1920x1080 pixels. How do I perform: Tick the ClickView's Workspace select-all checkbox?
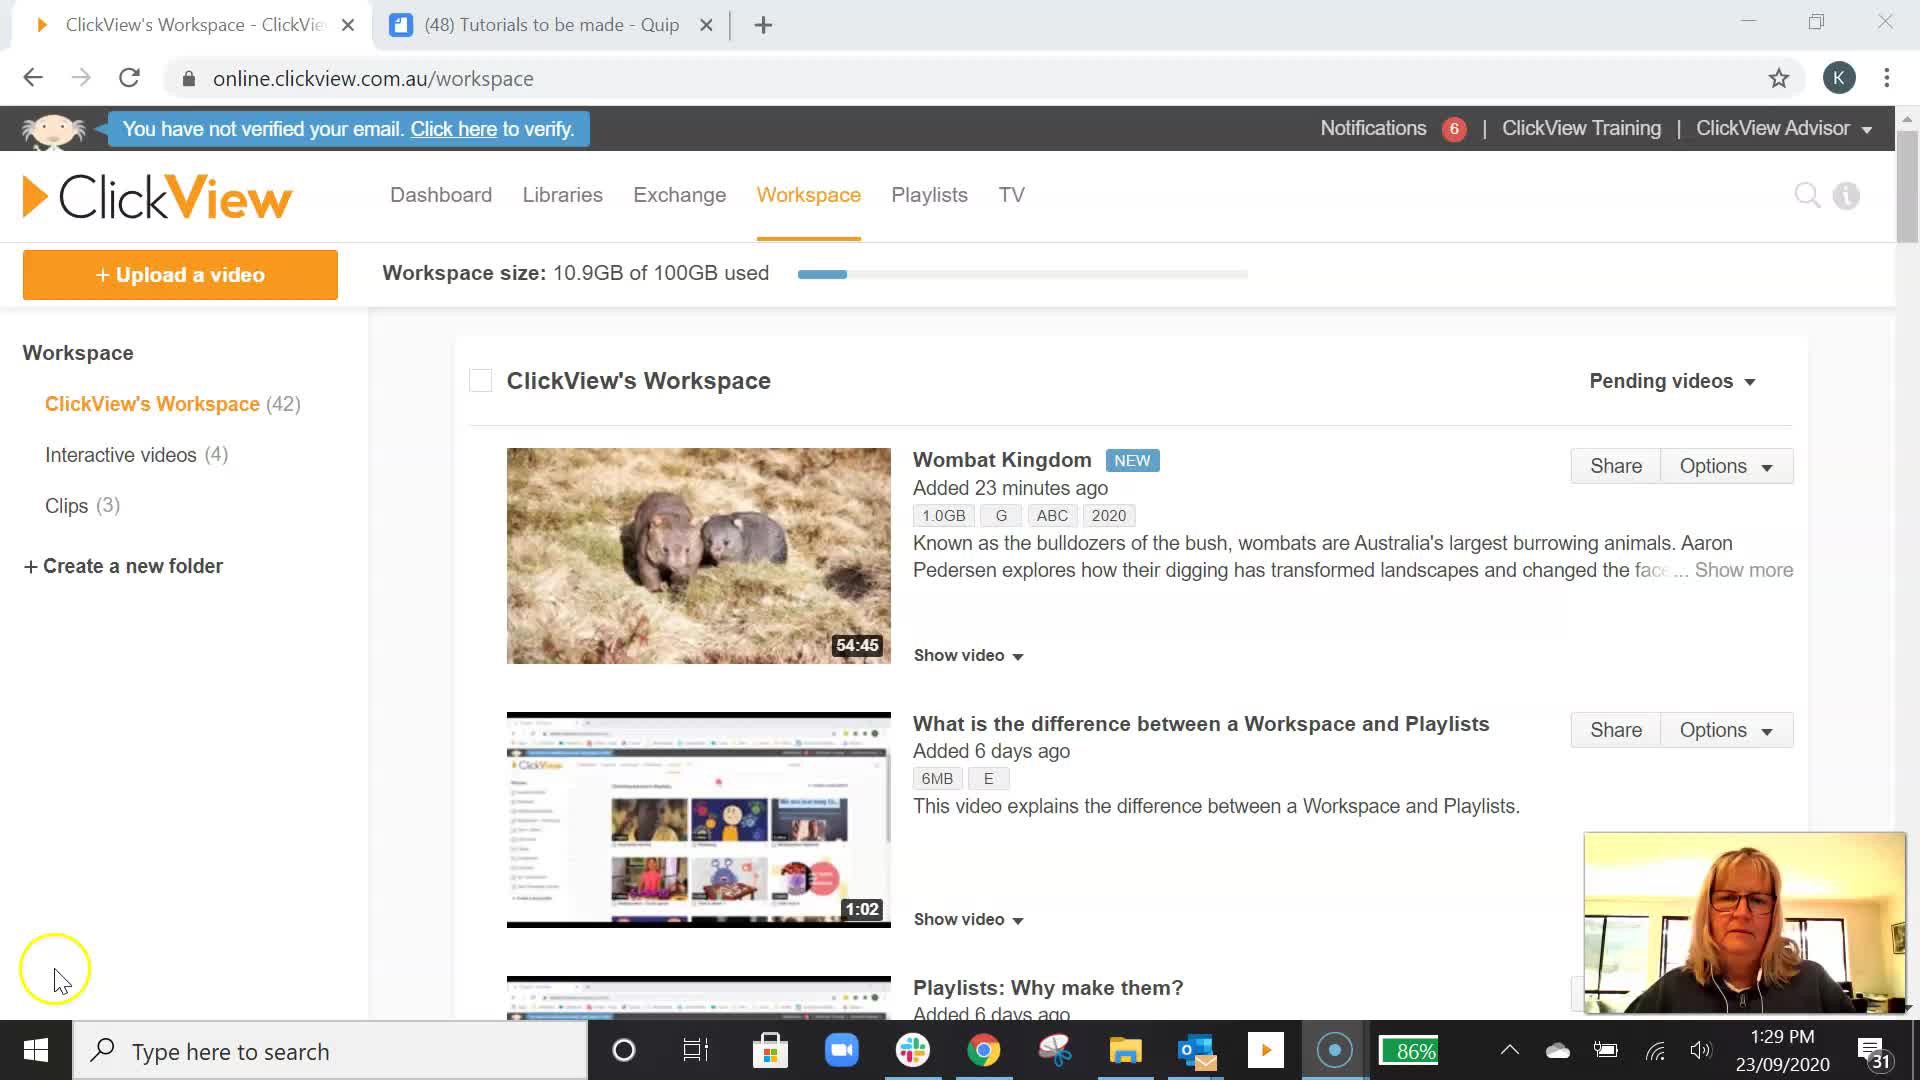(x=481, y=381)
